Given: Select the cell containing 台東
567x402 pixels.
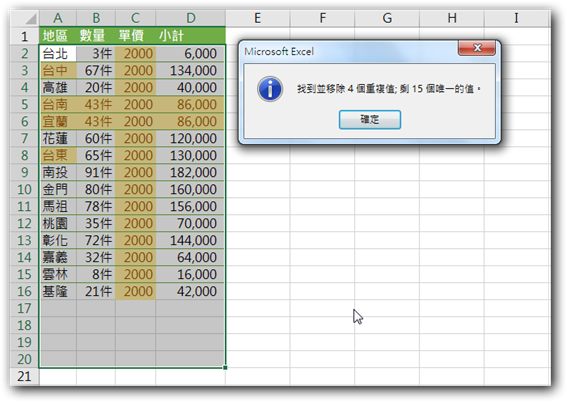Looking at the screenshot, I should (x=58, y=155).
